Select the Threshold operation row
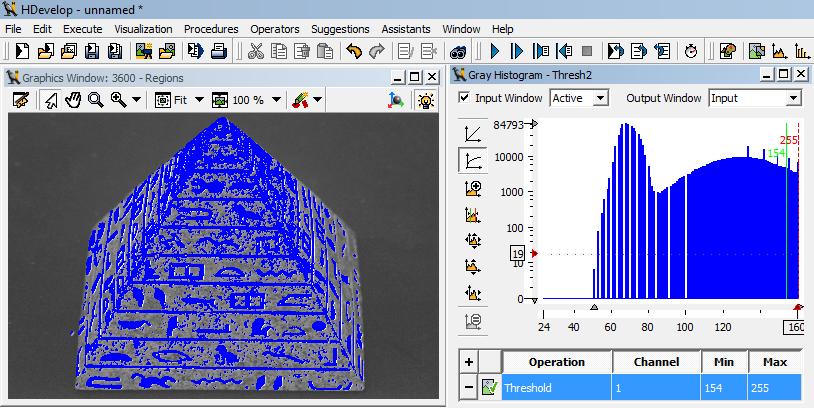Screen dimensions: 814x408 tap(651, 387)
